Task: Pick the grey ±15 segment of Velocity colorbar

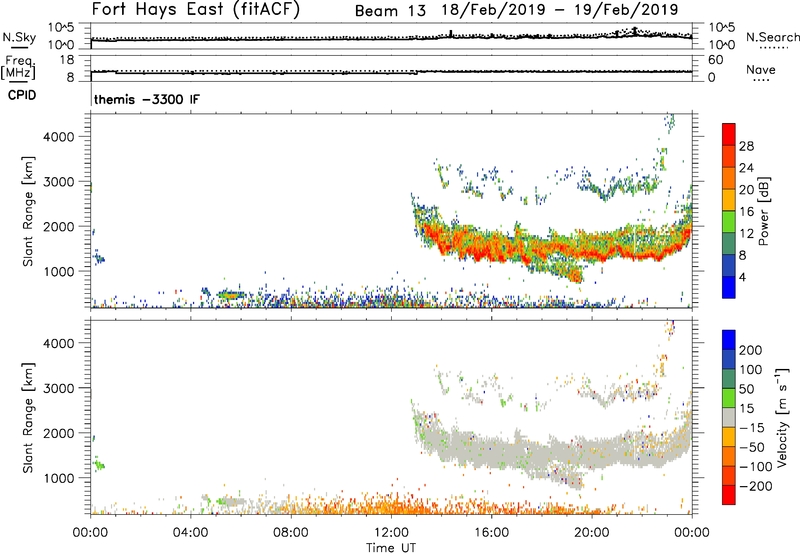Action: click(729, 418)
